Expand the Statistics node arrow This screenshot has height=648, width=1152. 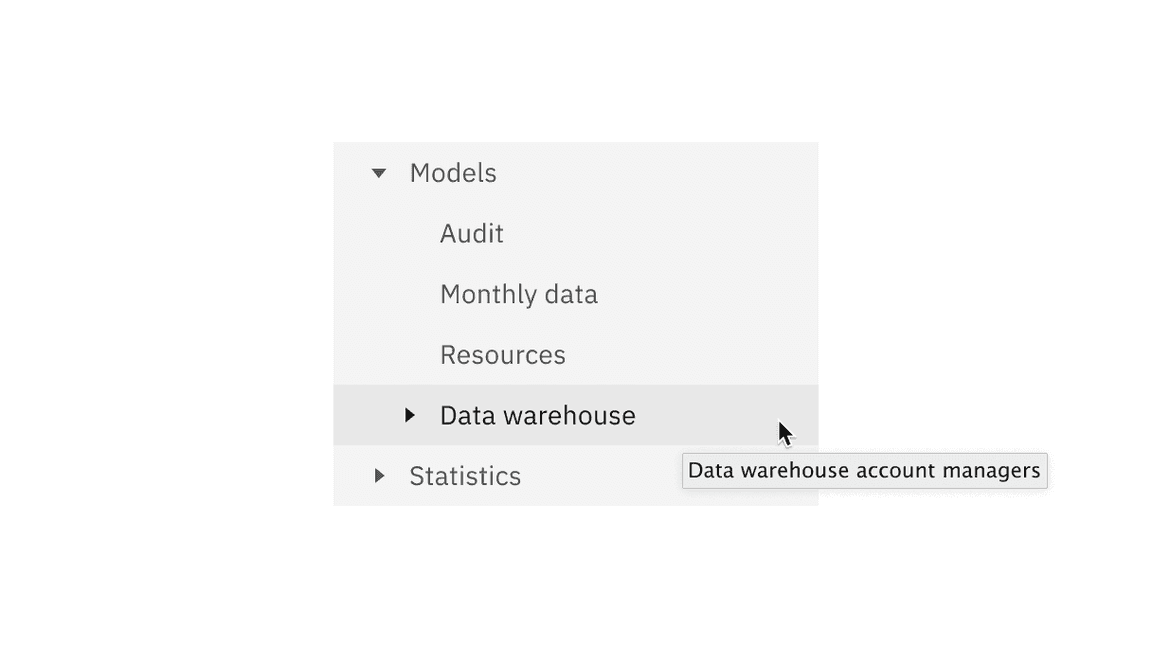coord(379,476)
